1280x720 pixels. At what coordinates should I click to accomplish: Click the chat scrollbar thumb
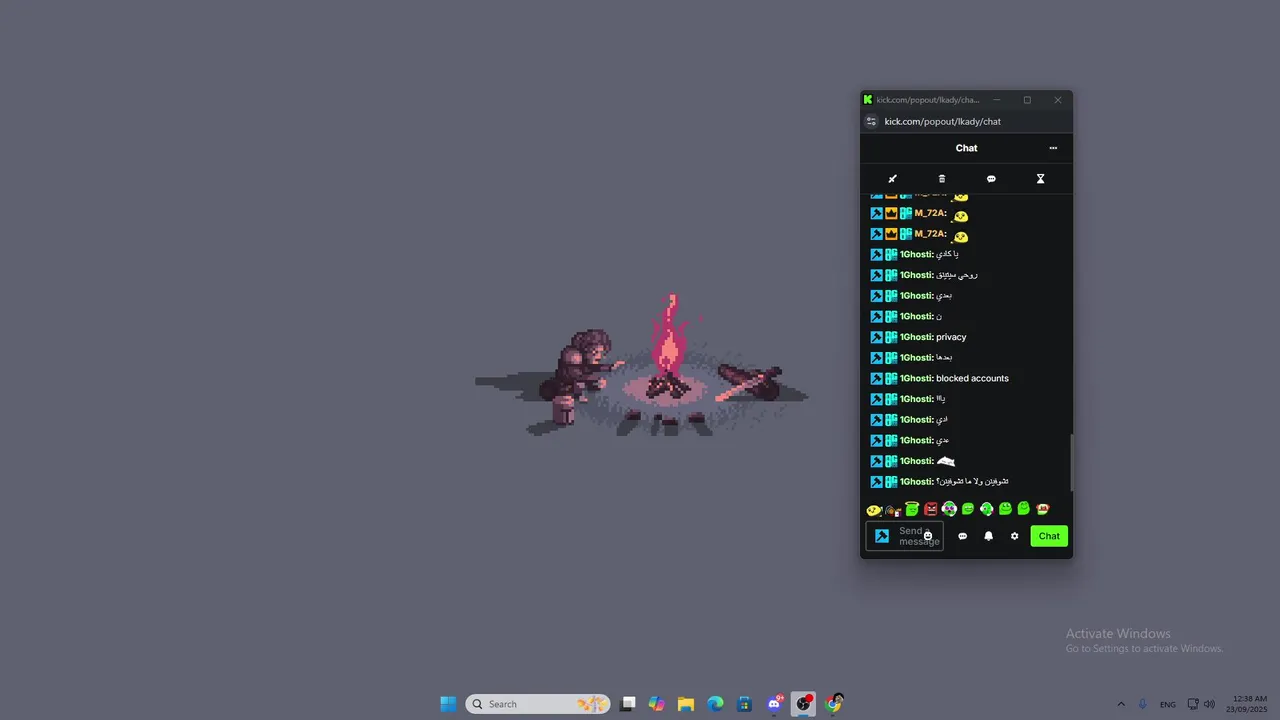pyautogui.click(x=1071, y=462)
